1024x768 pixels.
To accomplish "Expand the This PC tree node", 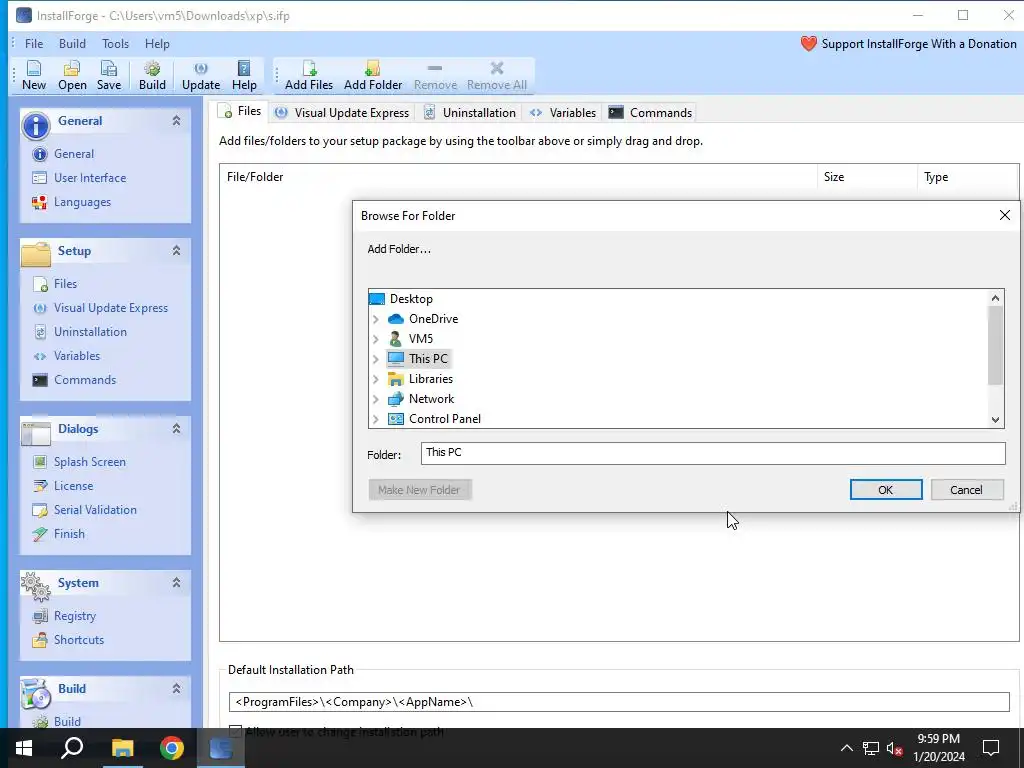I will (376, 359).
